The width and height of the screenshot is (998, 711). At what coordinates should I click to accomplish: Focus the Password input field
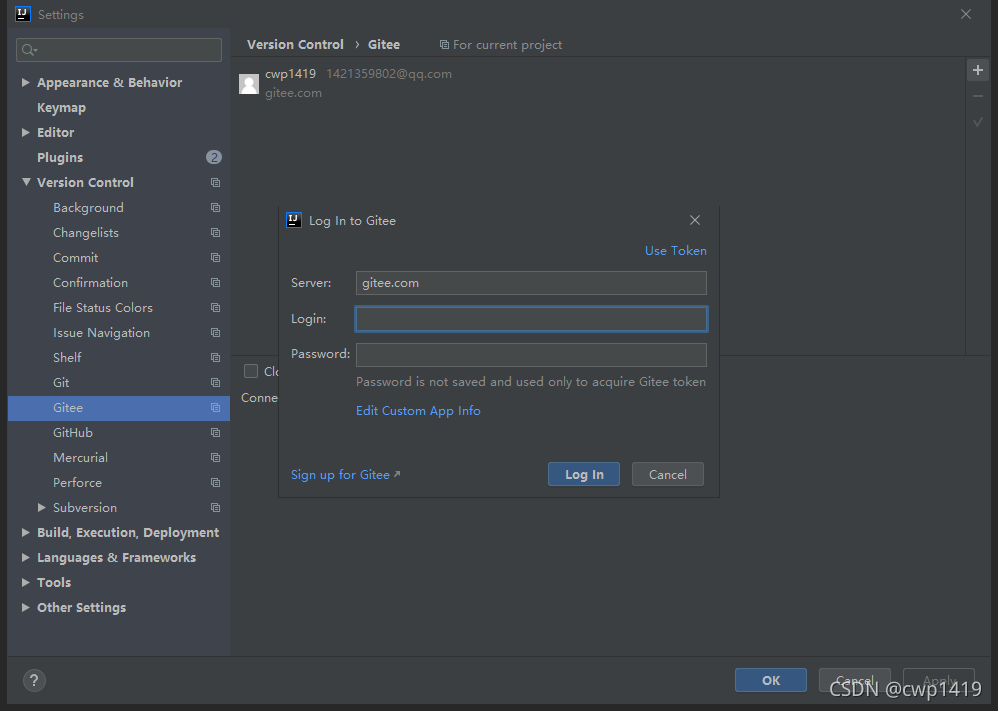pos(531,355)
